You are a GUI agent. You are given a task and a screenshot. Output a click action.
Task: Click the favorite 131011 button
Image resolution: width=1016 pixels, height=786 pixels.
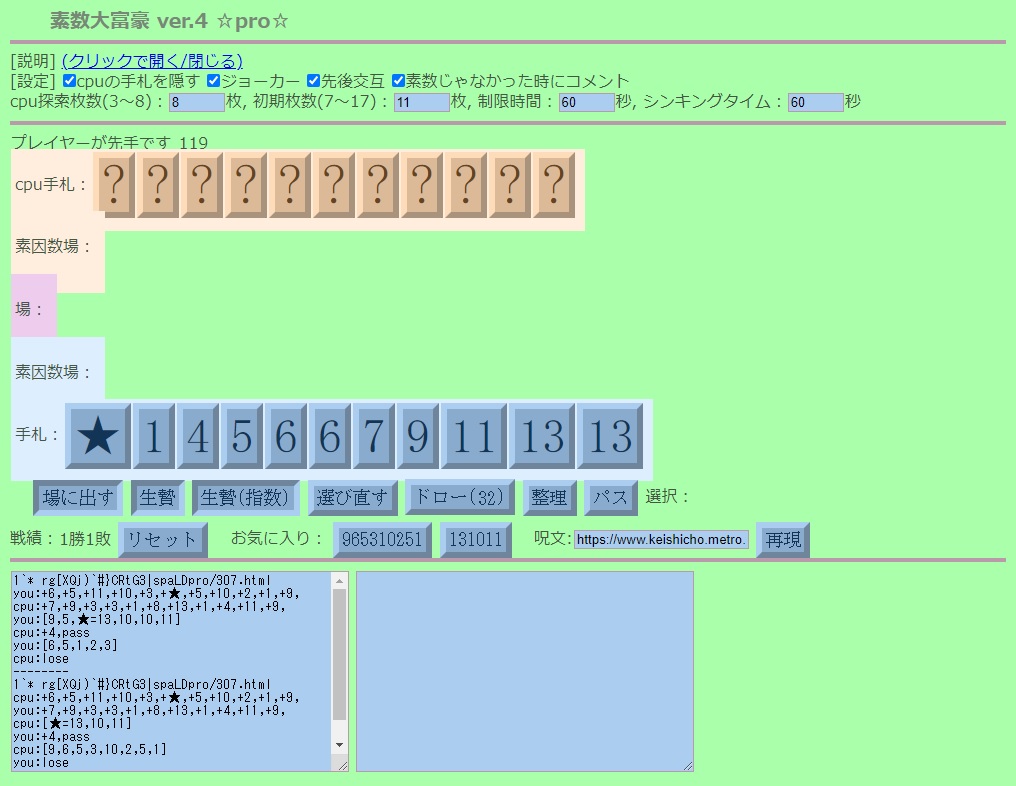point(476,540)
